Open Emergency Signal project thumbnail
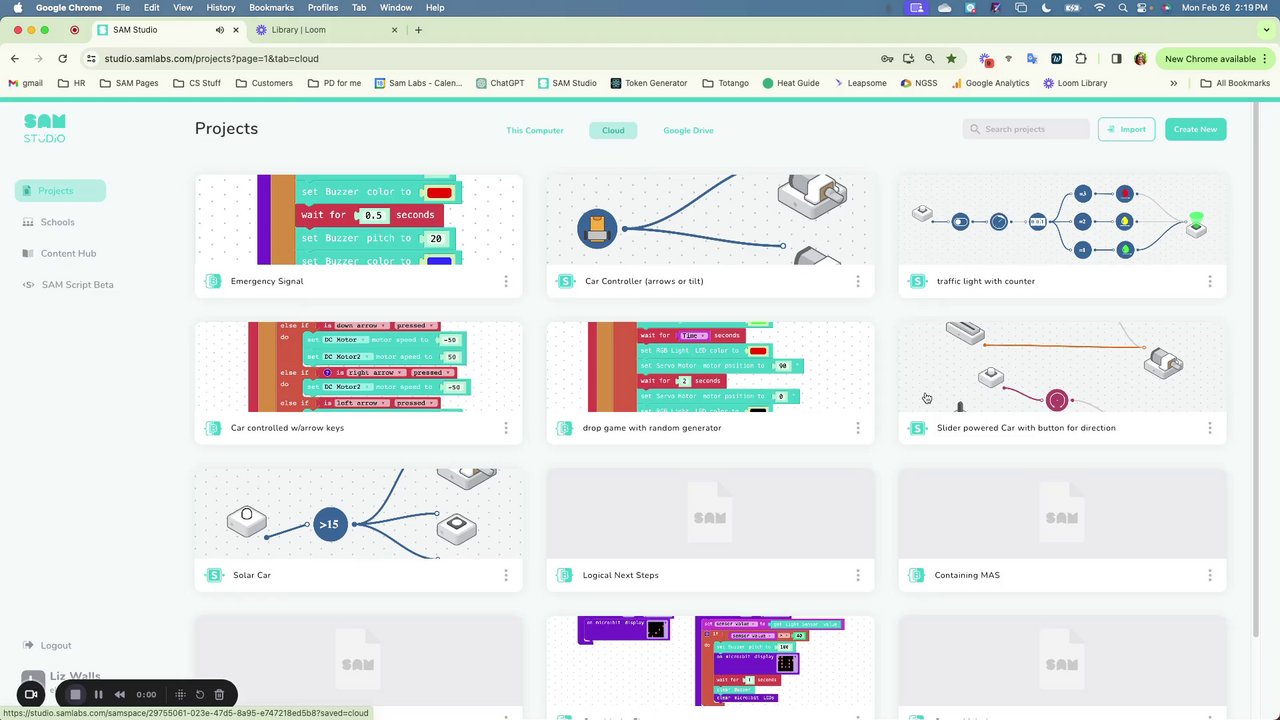 point(358,220)
